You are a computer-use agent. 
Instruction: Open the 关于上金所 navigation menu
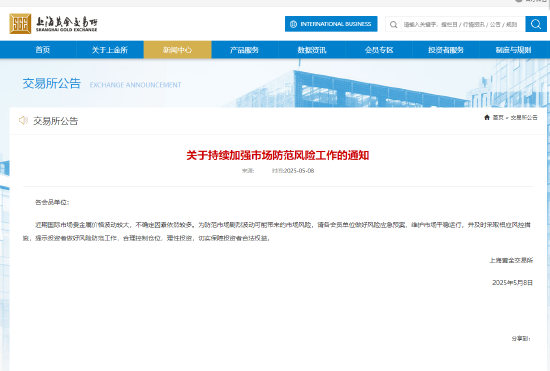[110, 50]
